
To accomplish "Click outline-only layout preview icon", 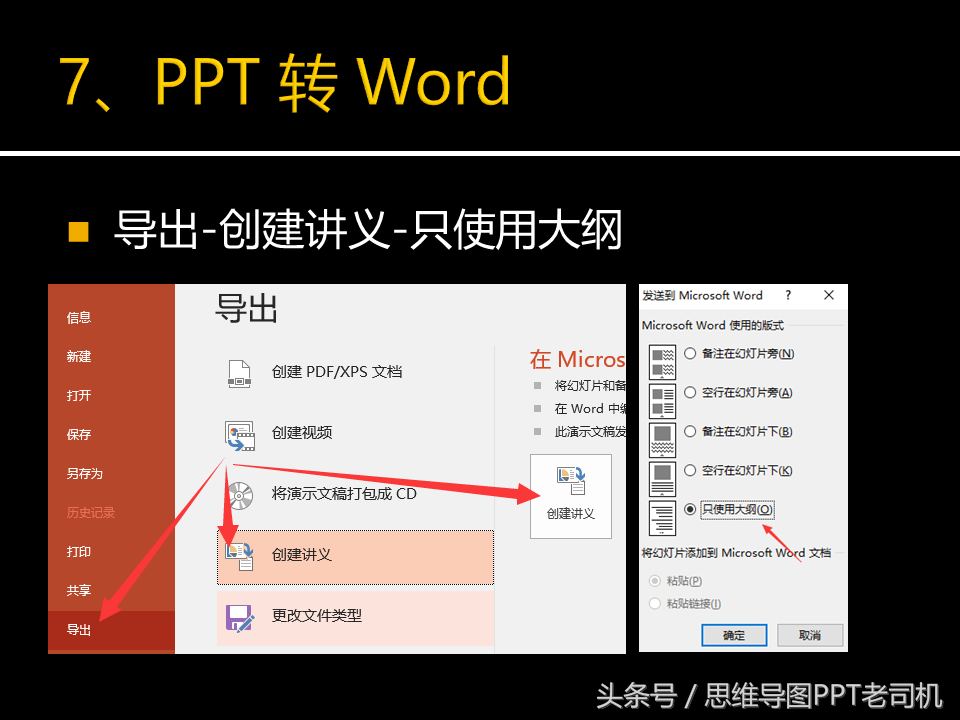I will tap(662, 518).
